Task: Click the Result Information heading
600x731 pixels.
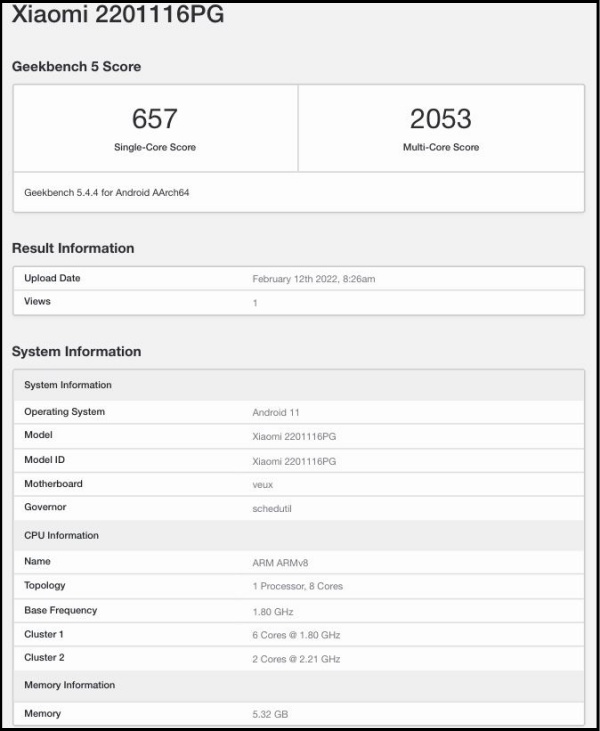Action: (73, 248)
